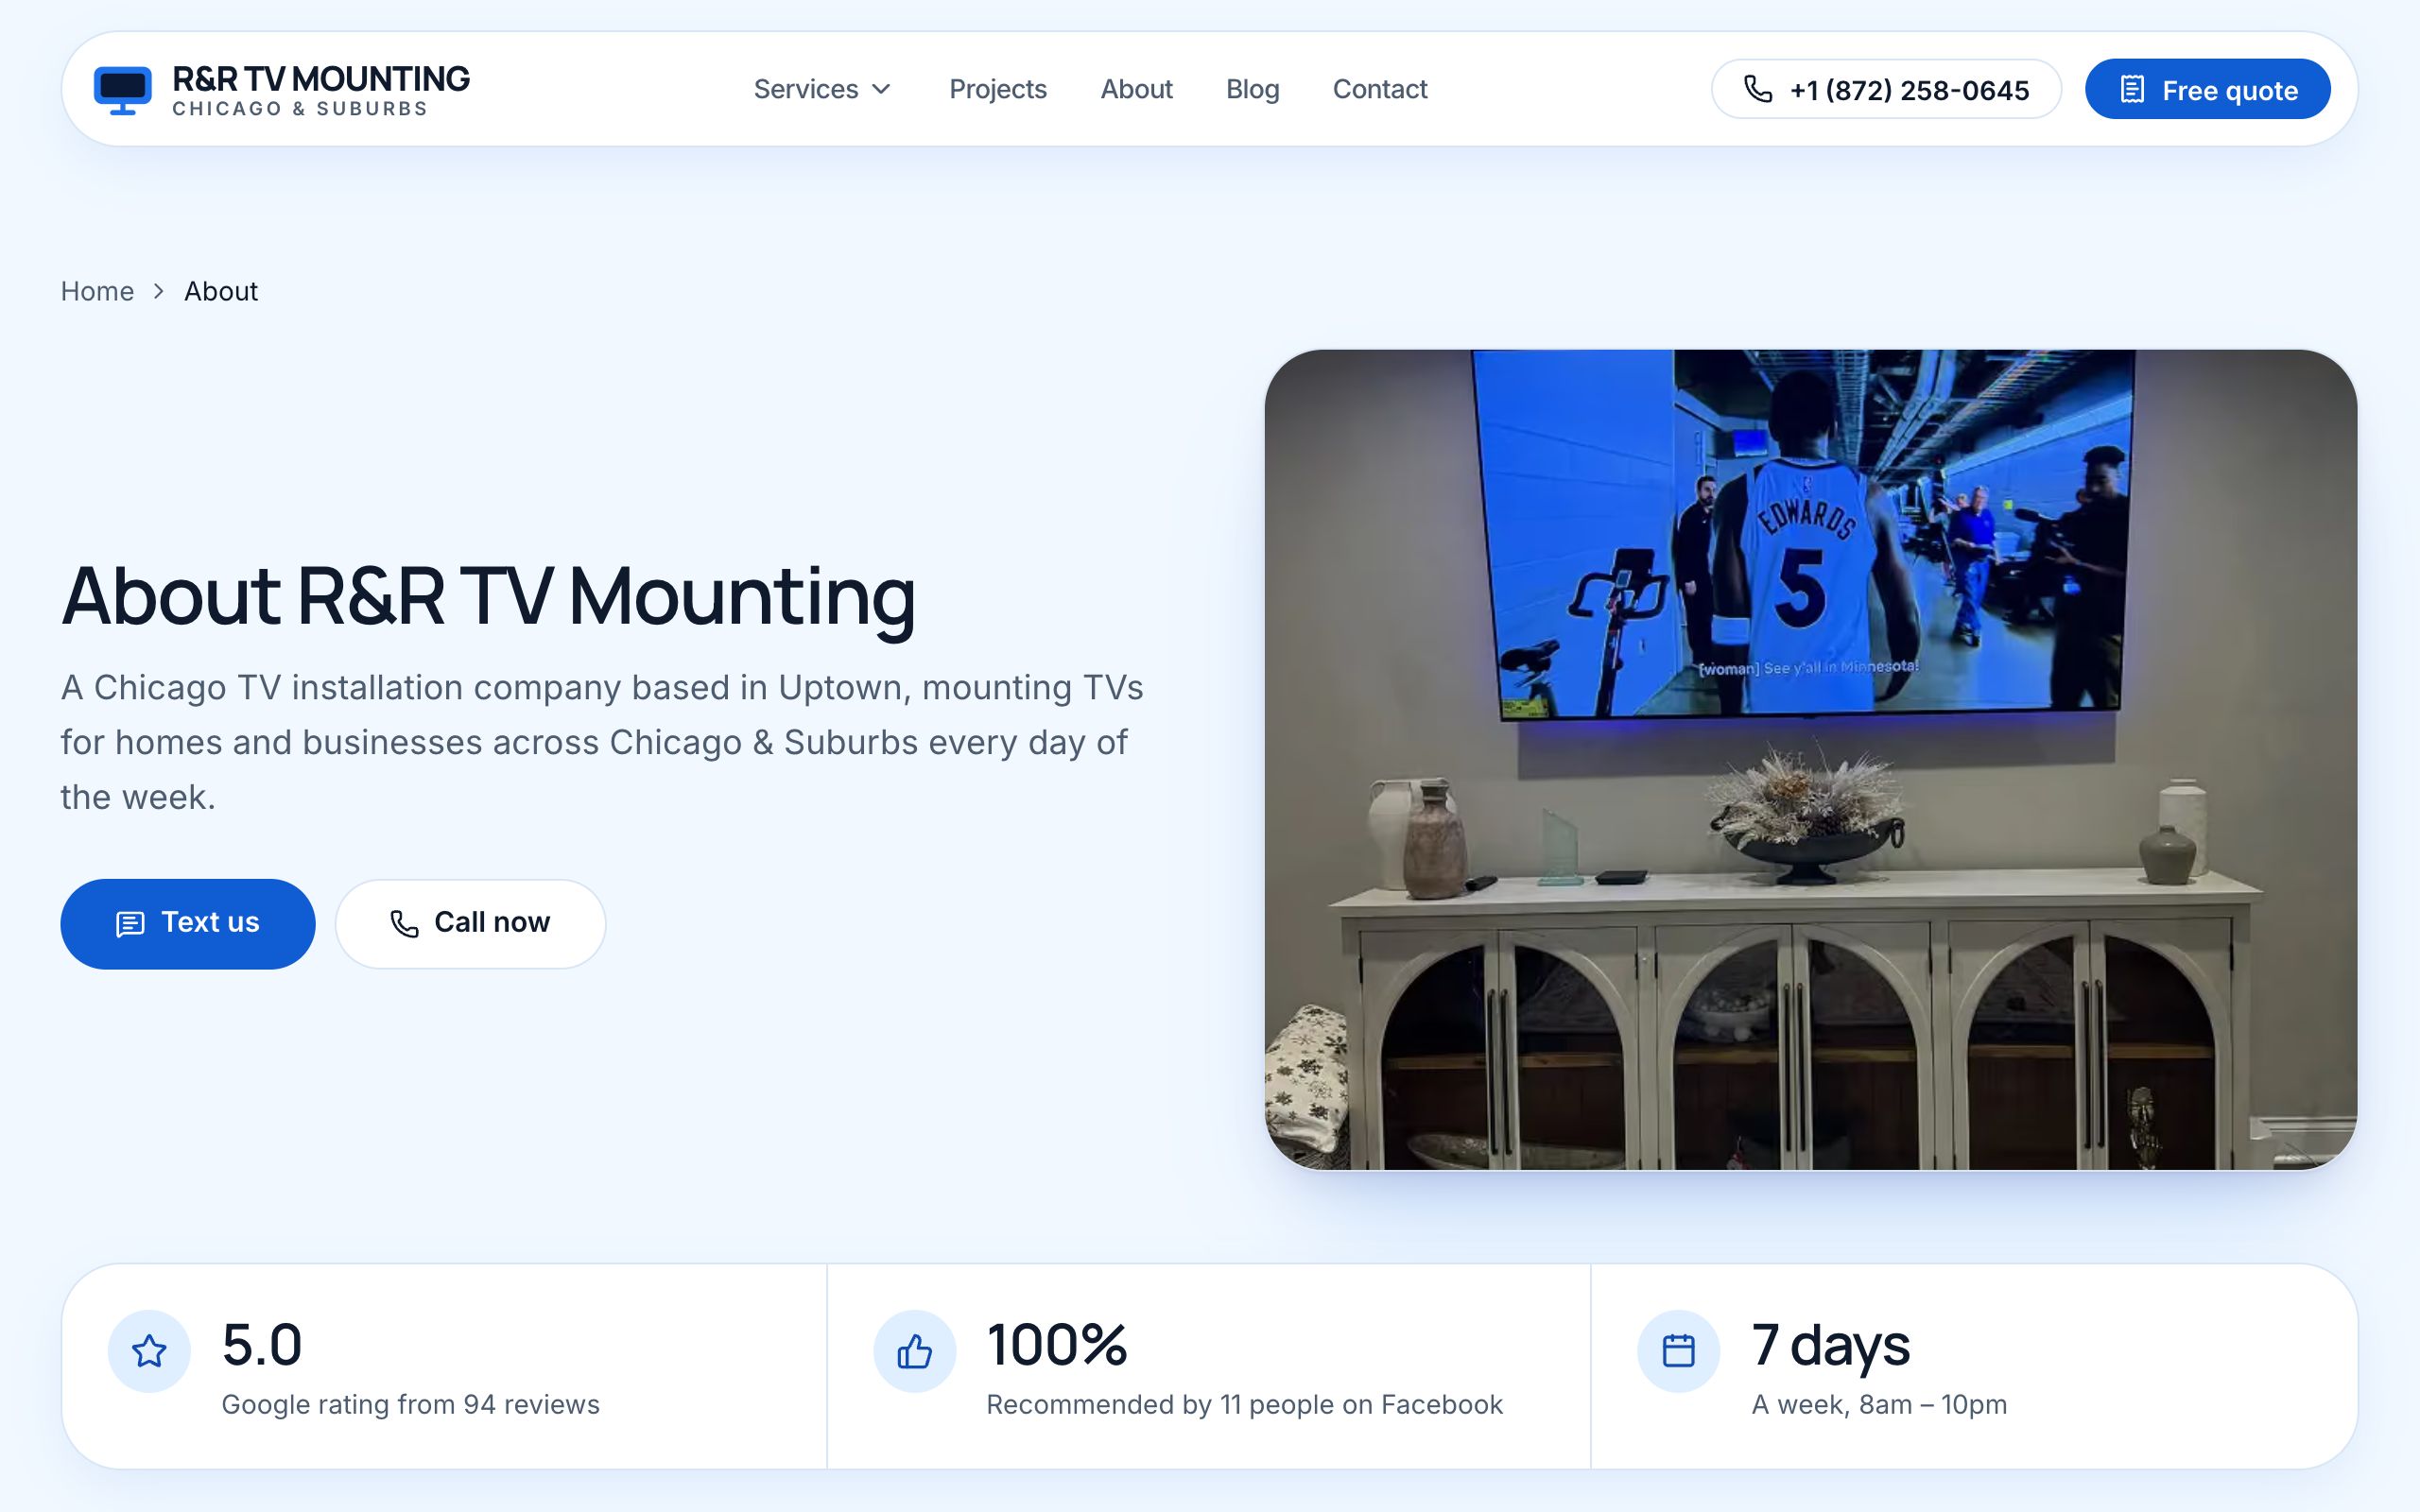2420x1512 pixels.
Task: Expand the Services dropdown chevron
Action: 881,89
